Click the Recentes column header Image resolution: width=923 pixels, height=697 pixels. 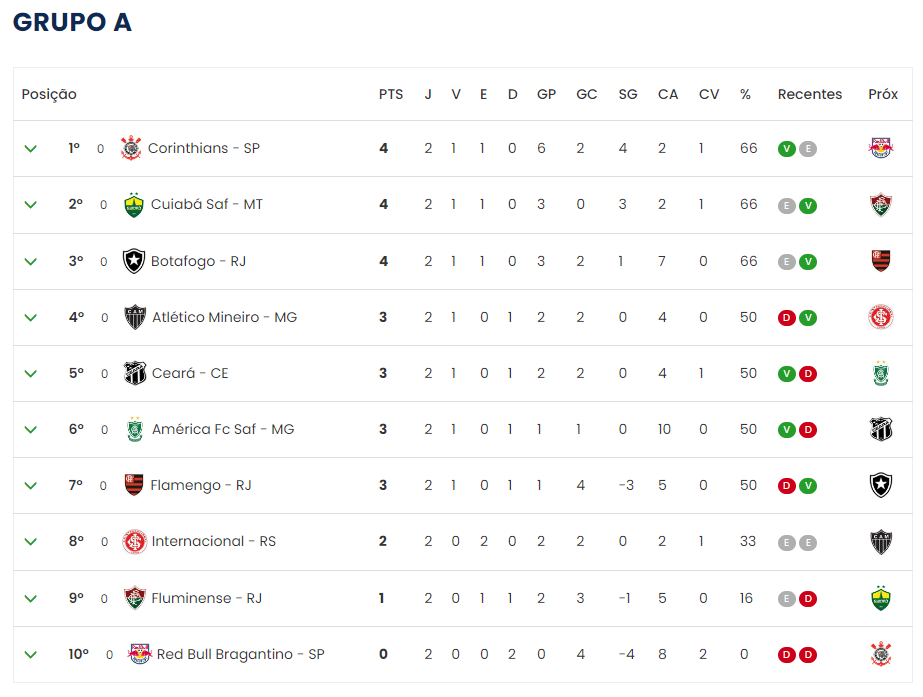tap(809, 94)
